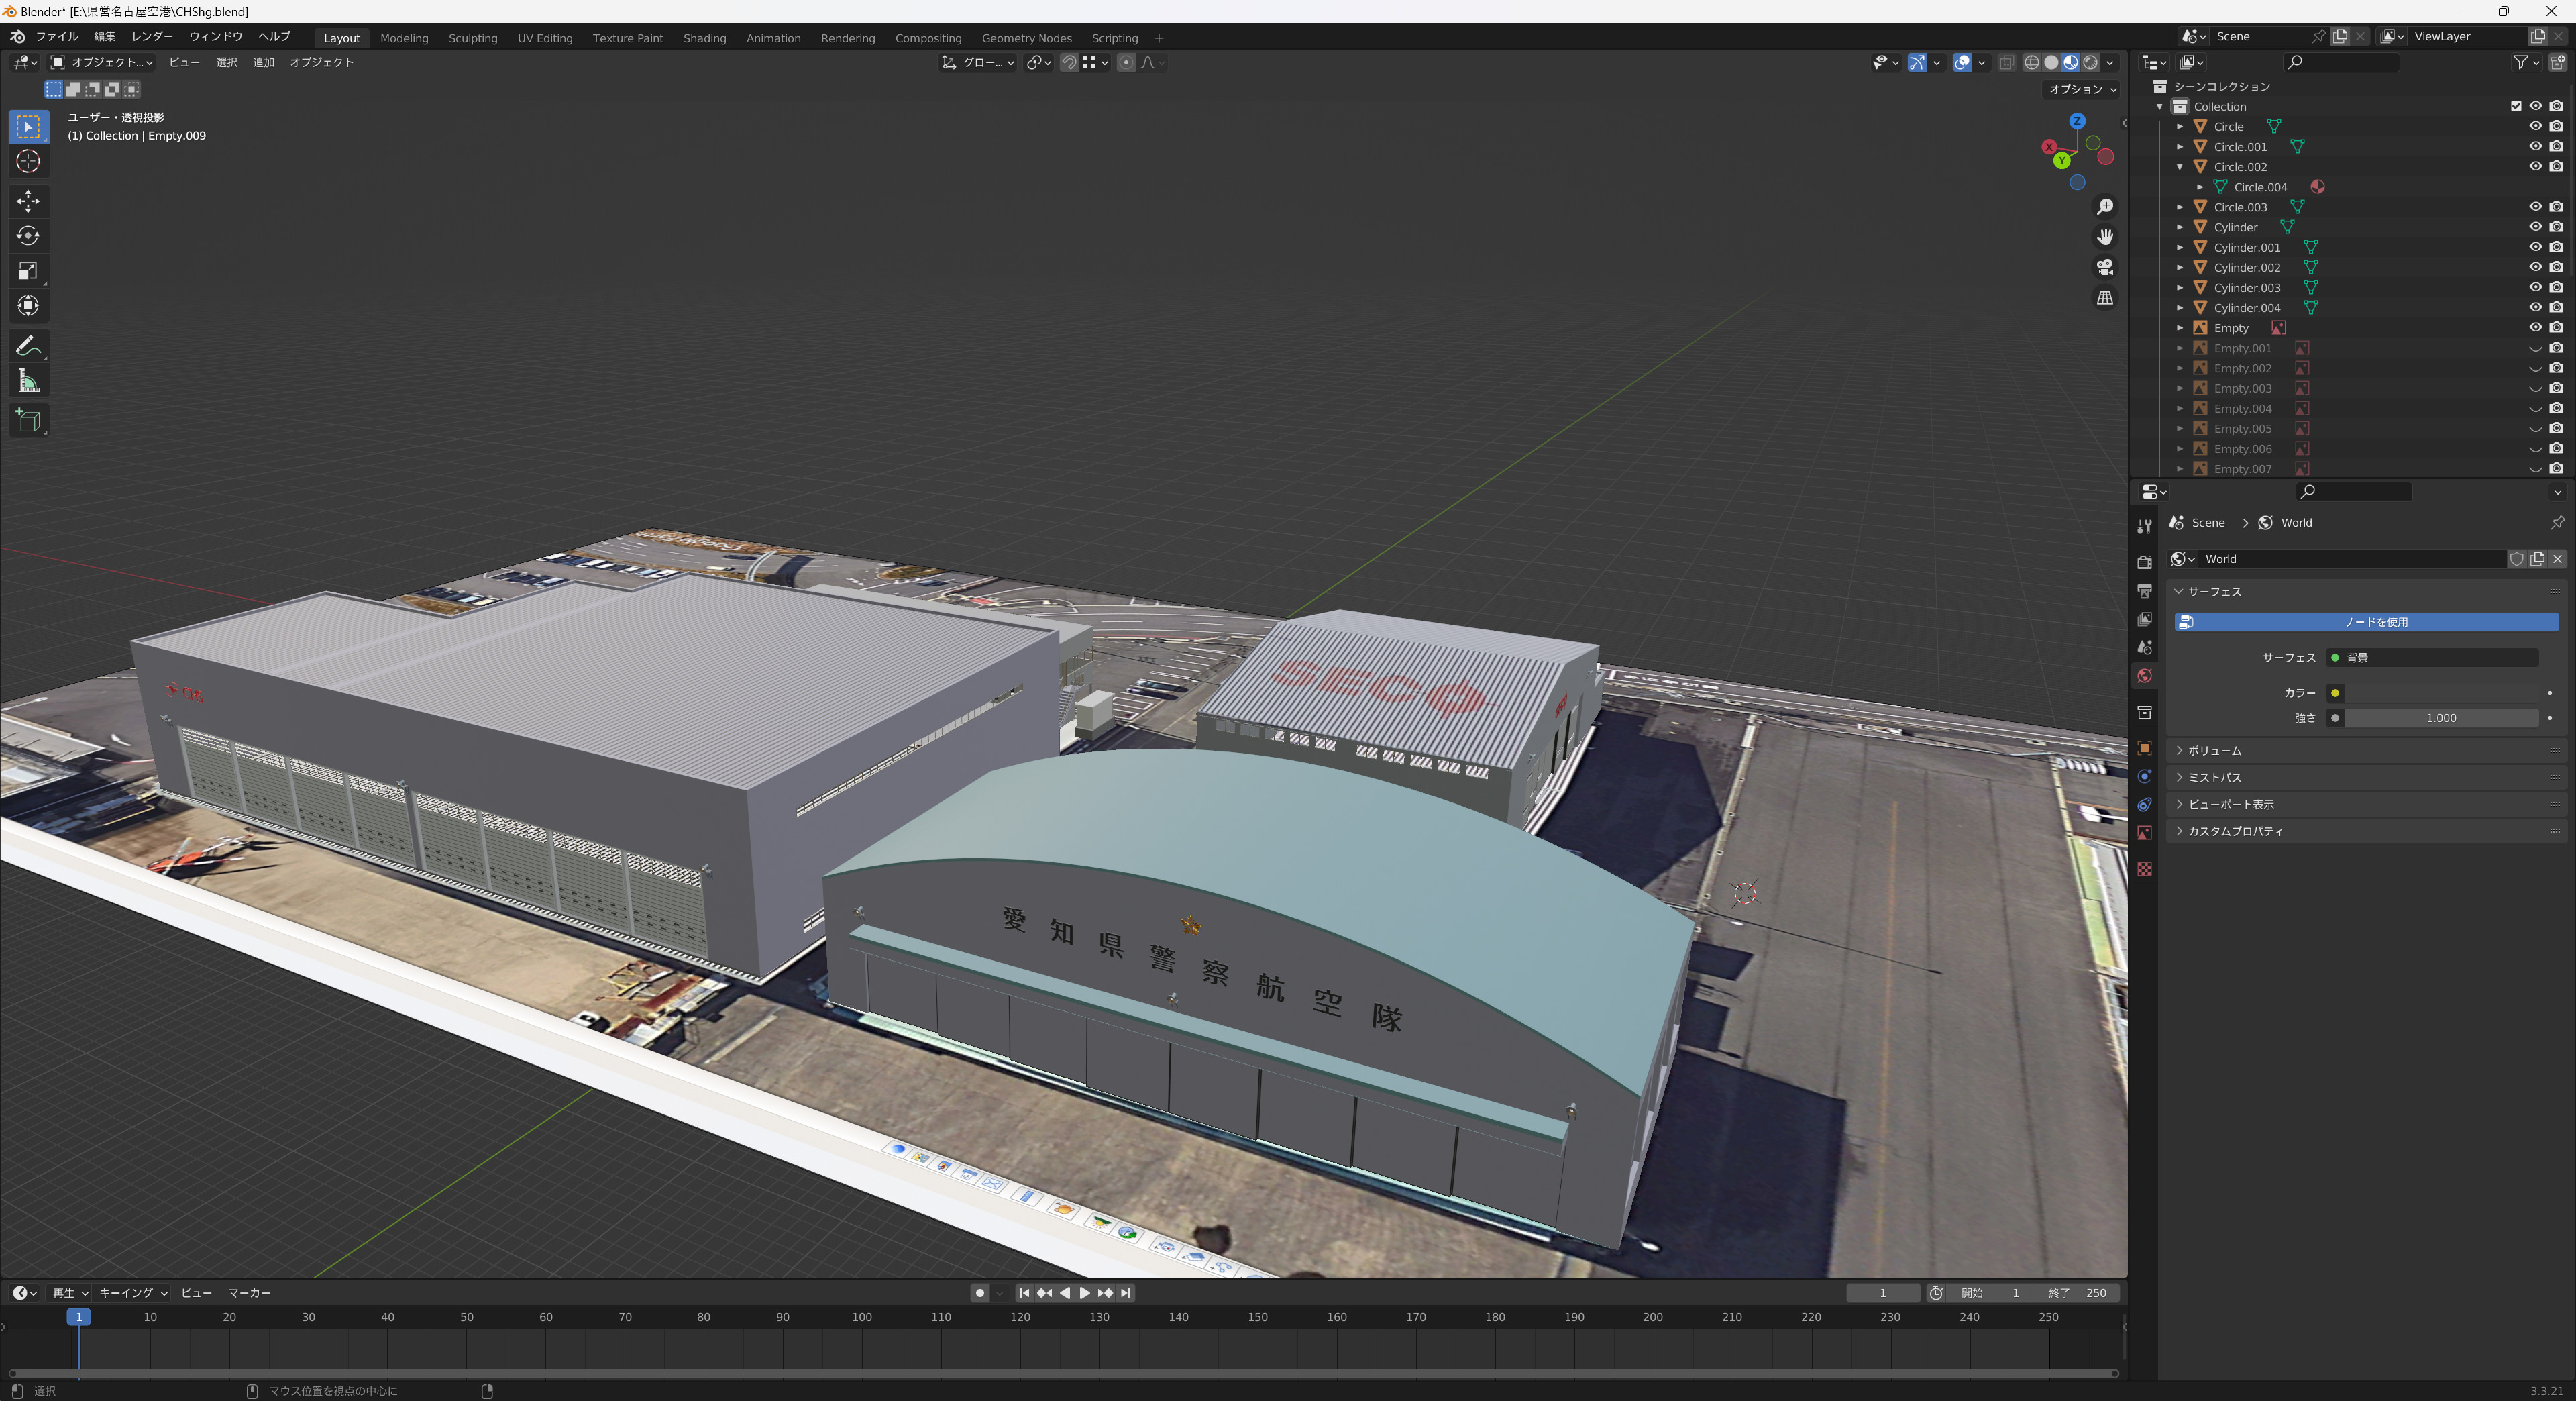Switch to solid viewport shading
Image resolution: width=2576 pixels, height=1401 pixels.
2051,62
